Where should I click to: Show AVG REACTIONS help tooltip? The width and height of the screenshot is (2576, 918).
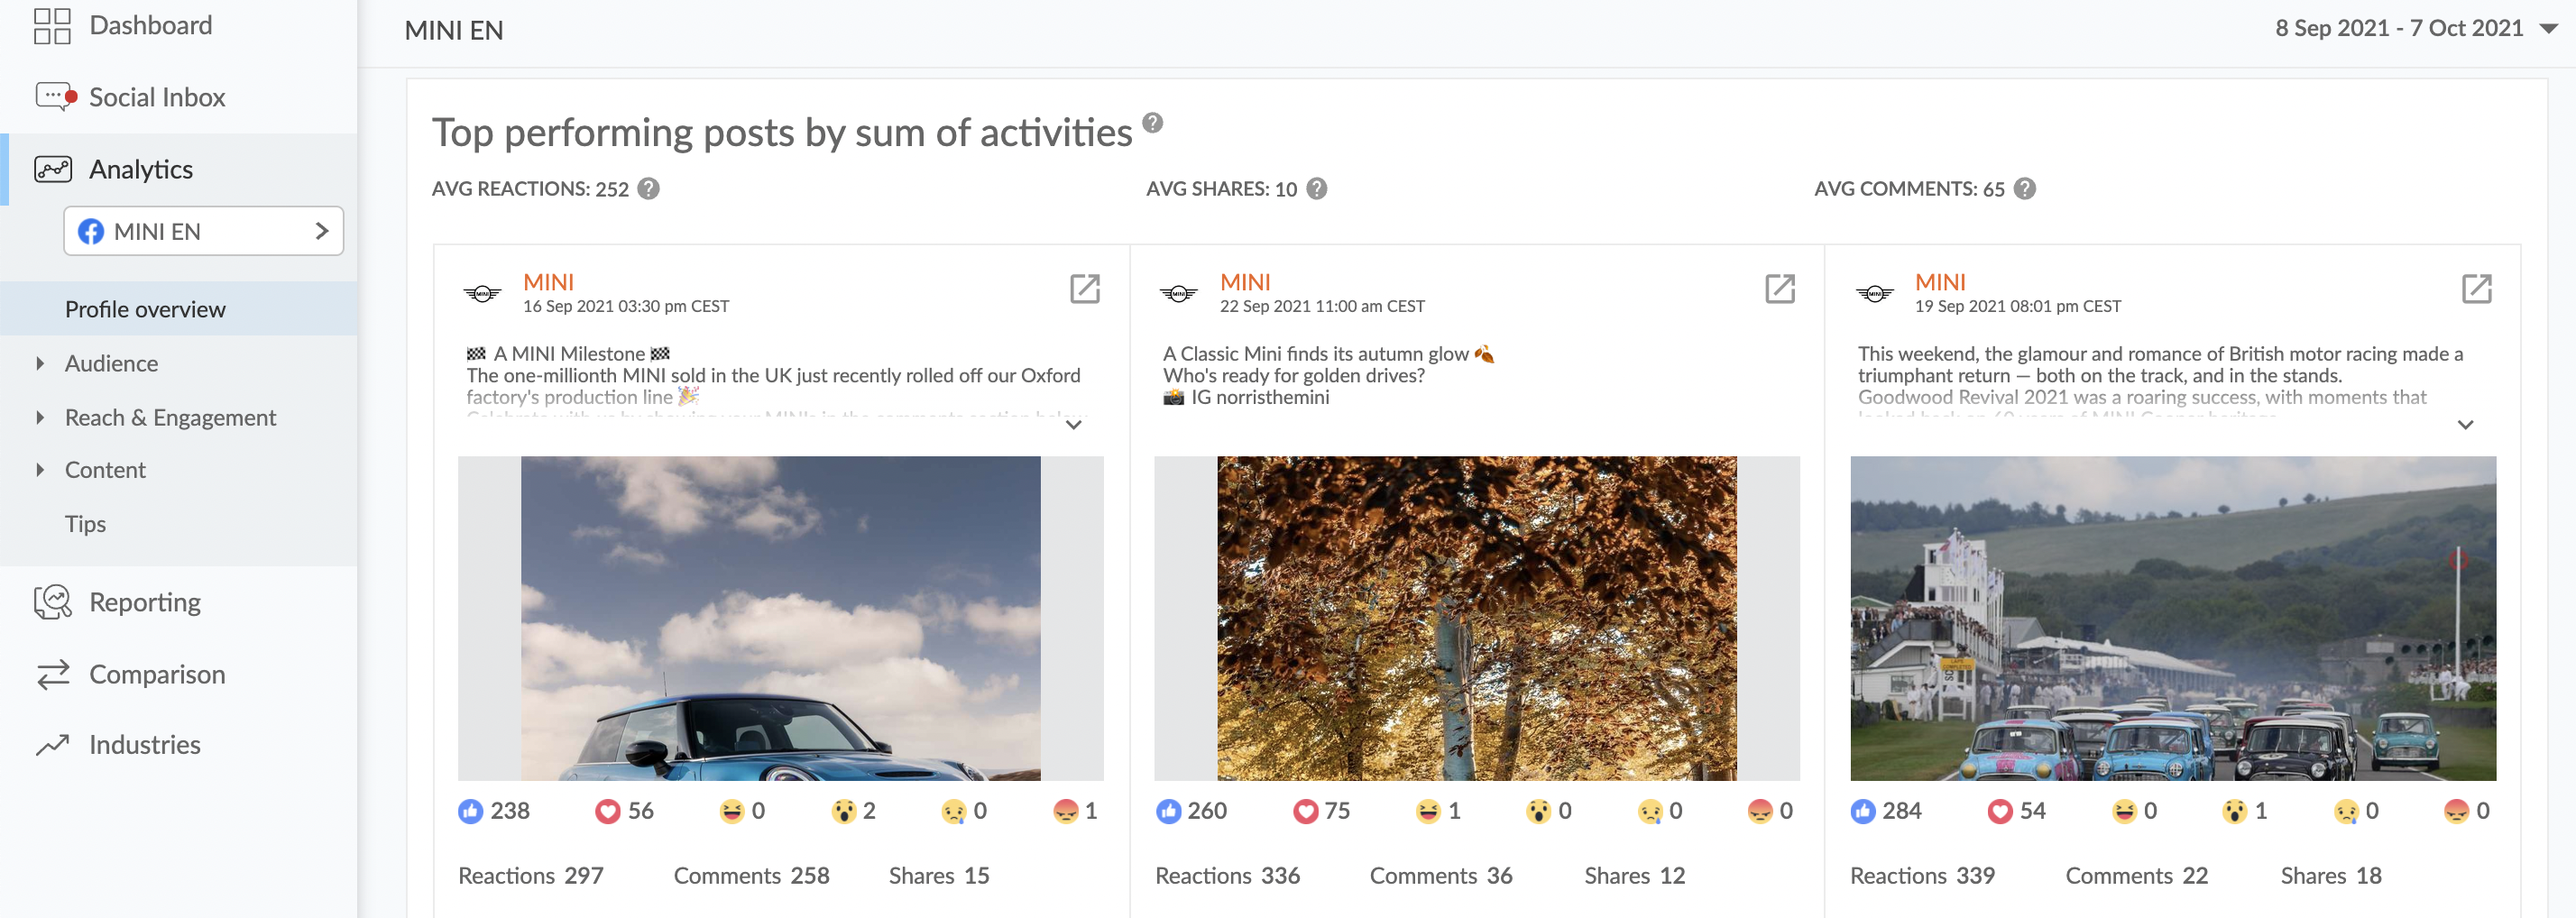[x=649, y=189]
